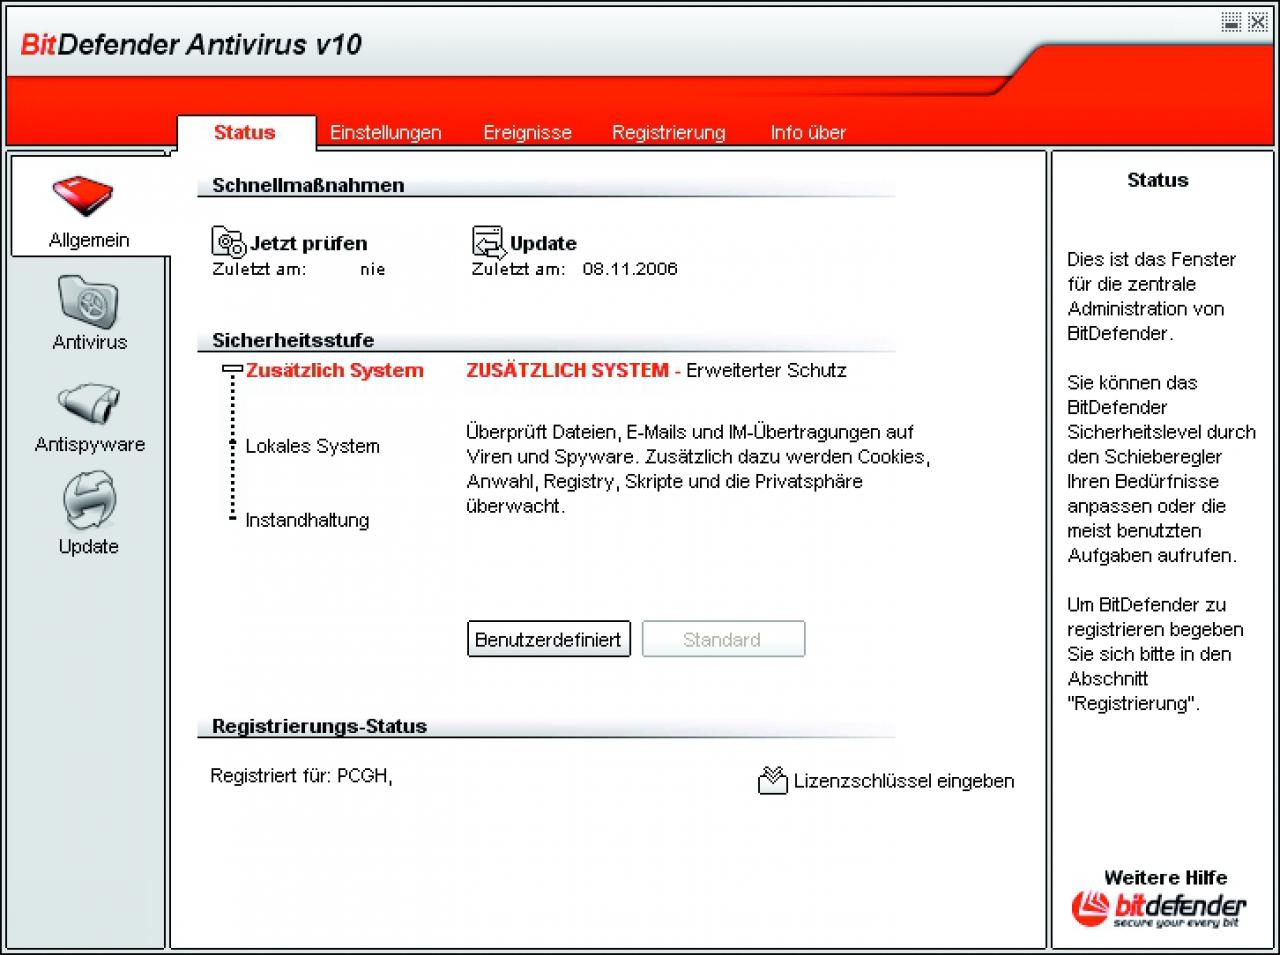Open the Antivirus section folder icon
Image resolution: width=1280 pixels, height=955 pixels.
pyautogui.click(x=88, y=302)
